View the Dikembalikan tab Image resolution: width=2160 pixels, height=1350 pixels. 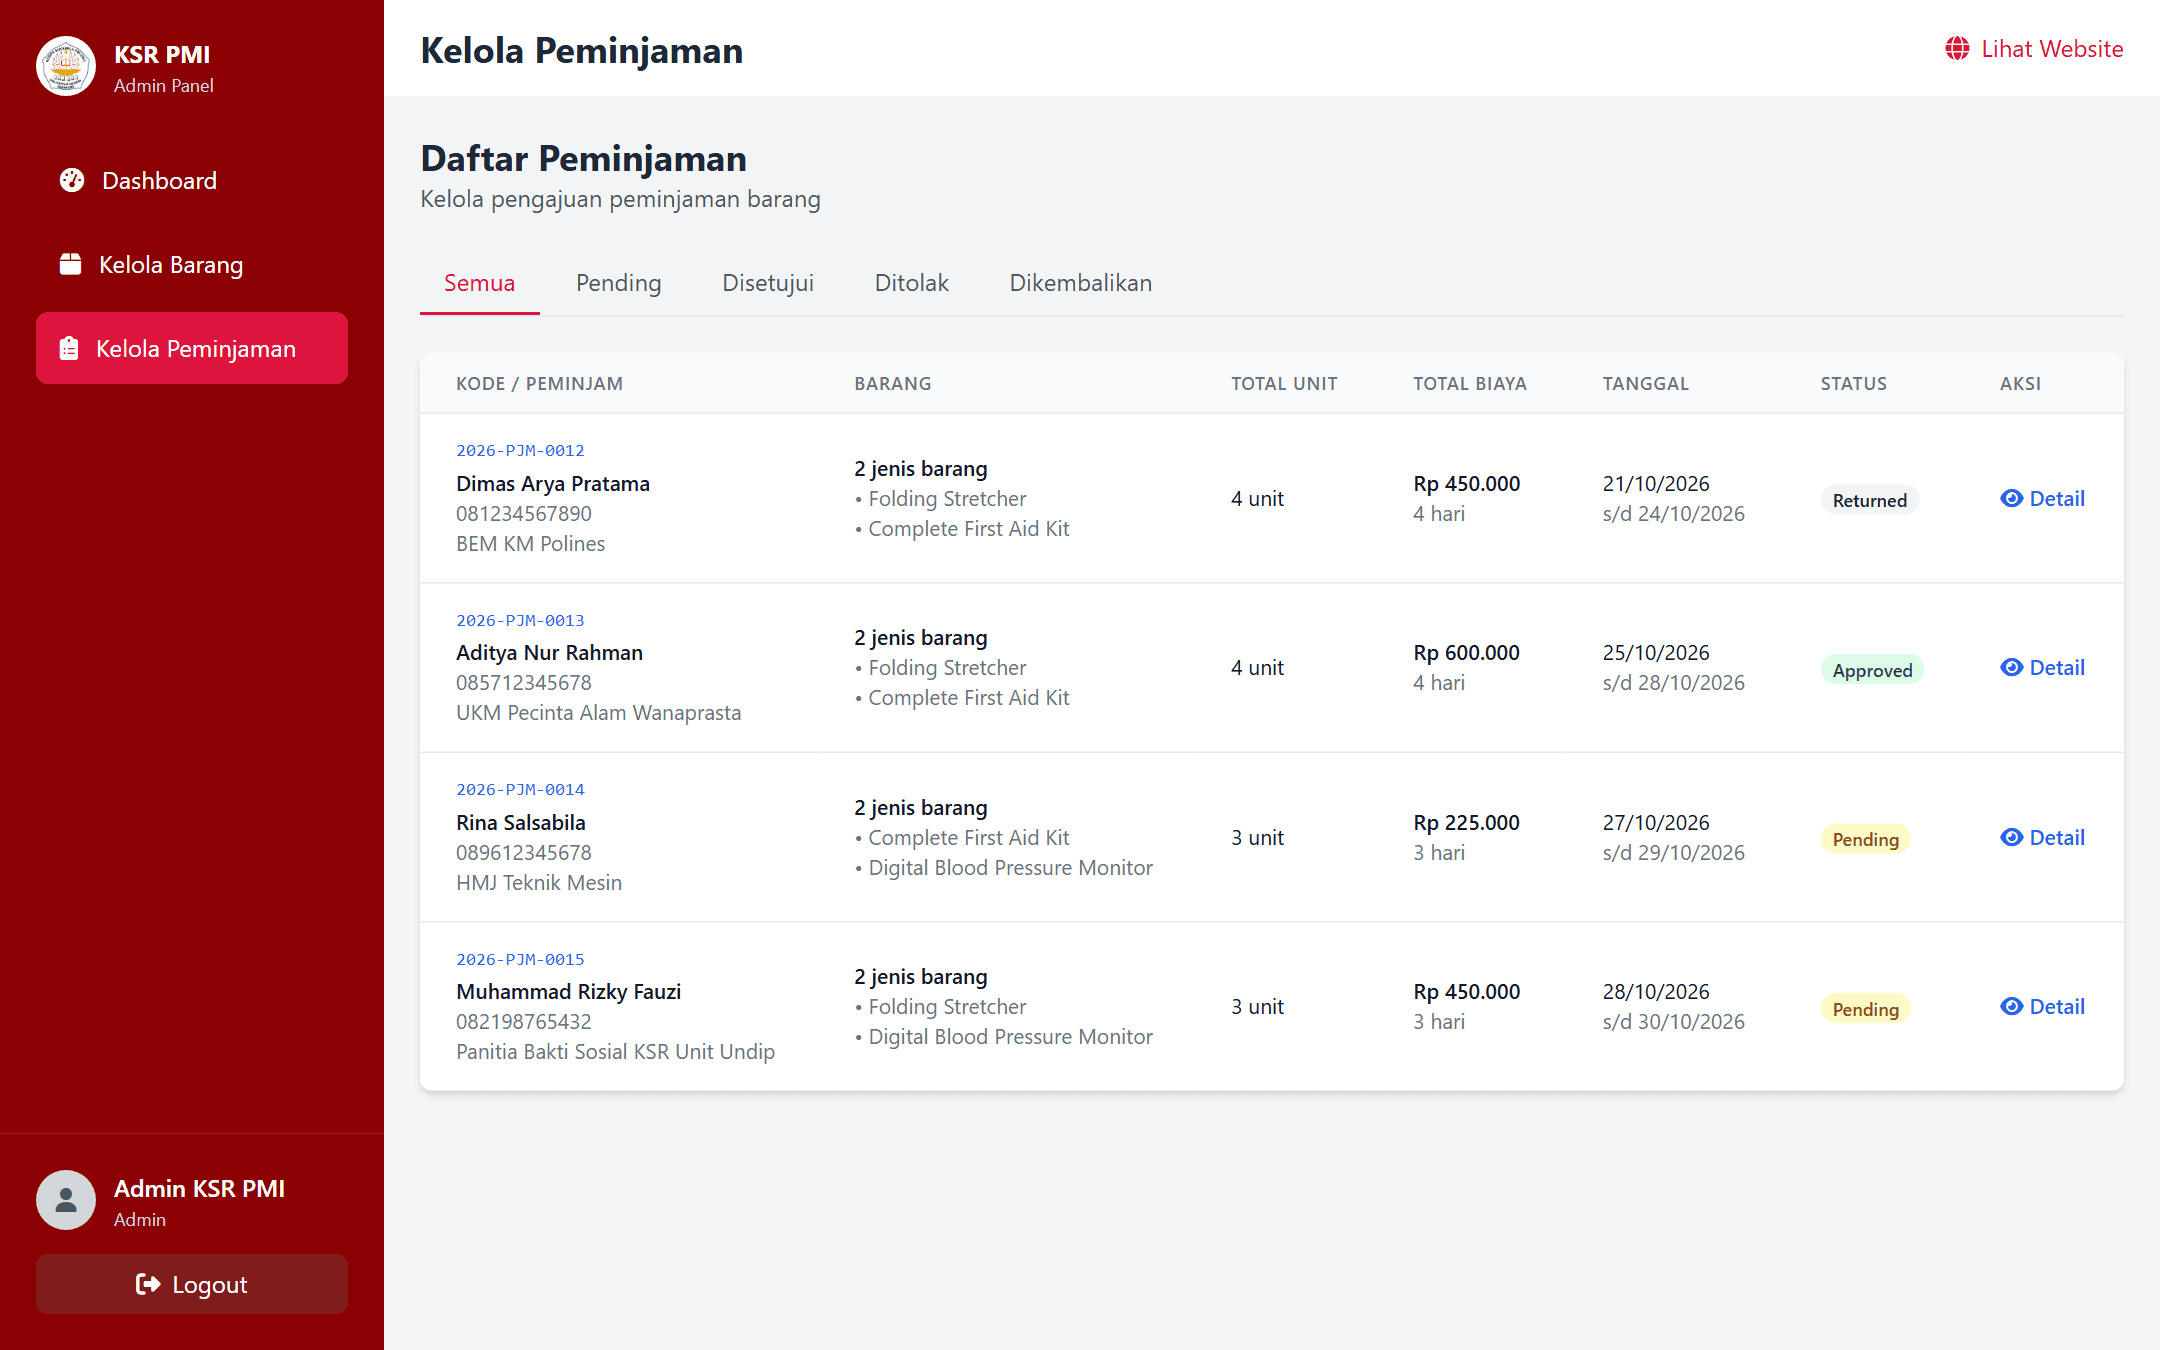click(x=1081, y=283)
